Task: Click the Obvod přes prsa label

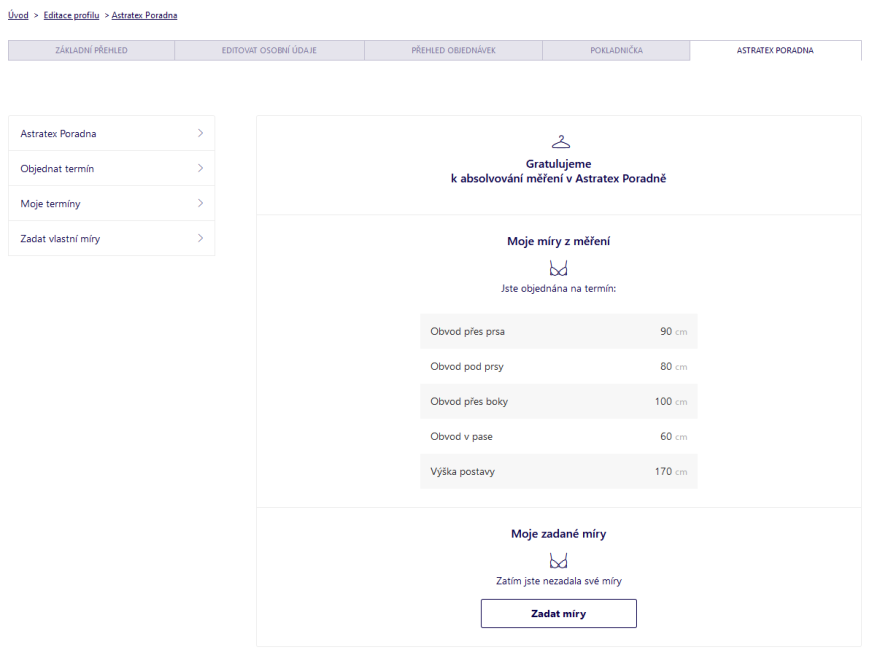Action: (x=468, y=331)
